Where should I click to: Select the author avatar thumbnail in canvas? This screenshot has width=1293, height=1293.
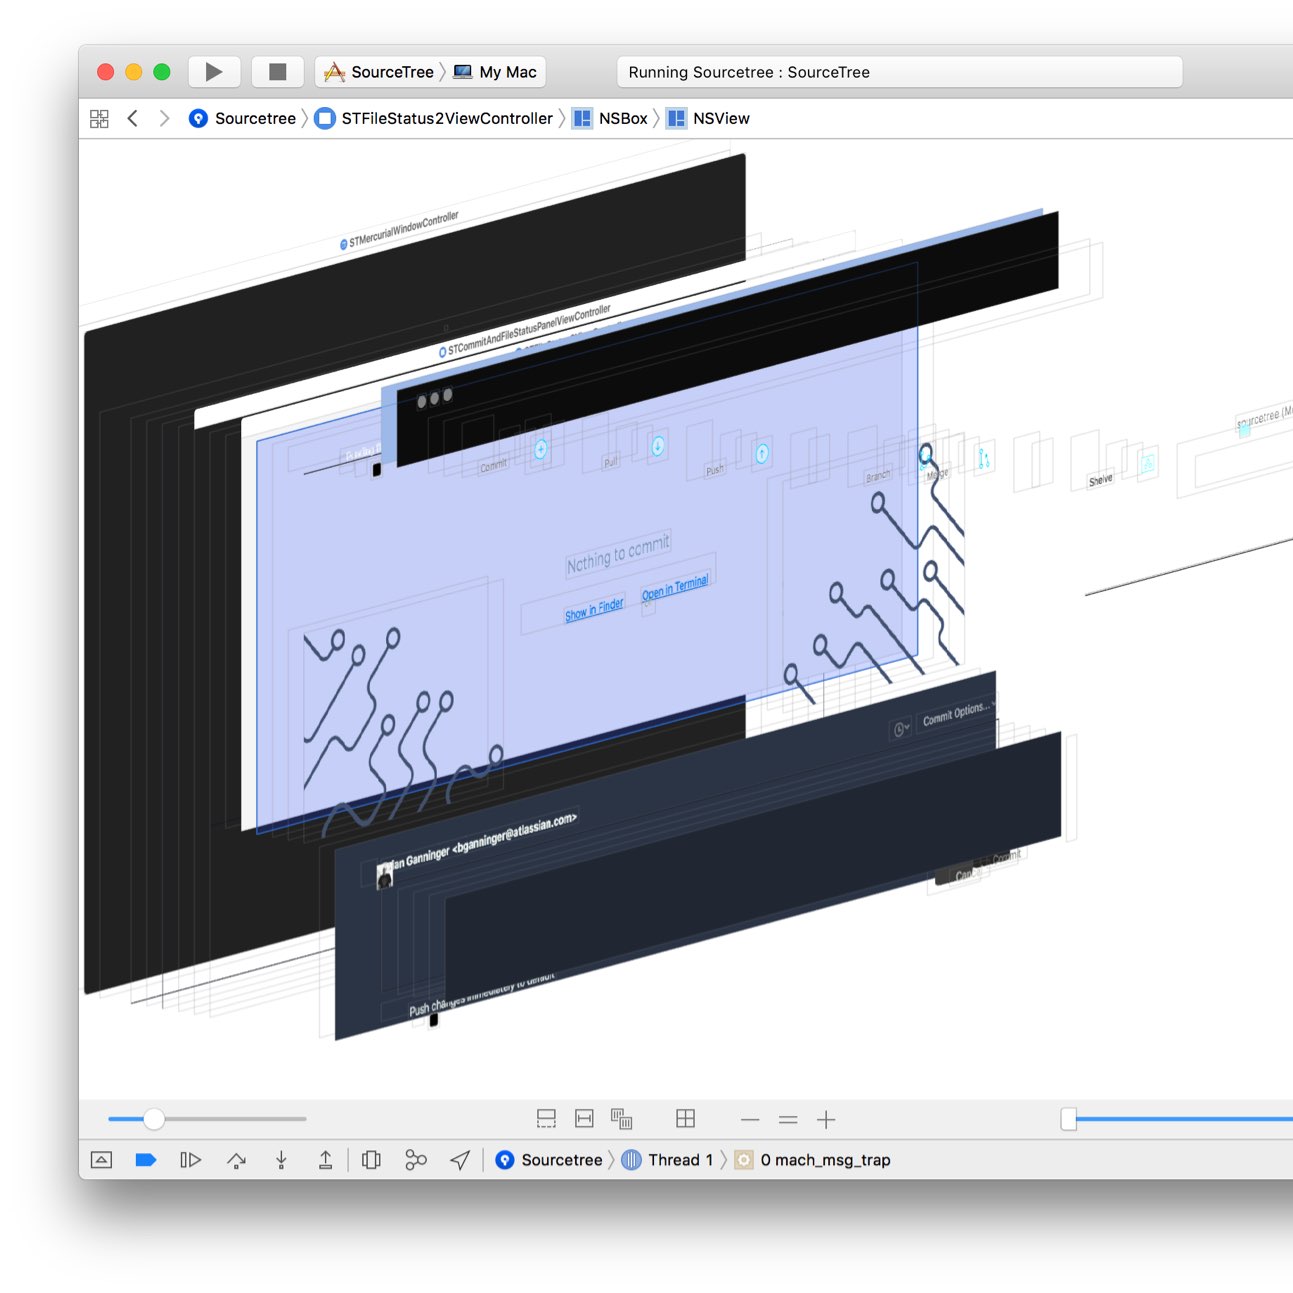385,875
